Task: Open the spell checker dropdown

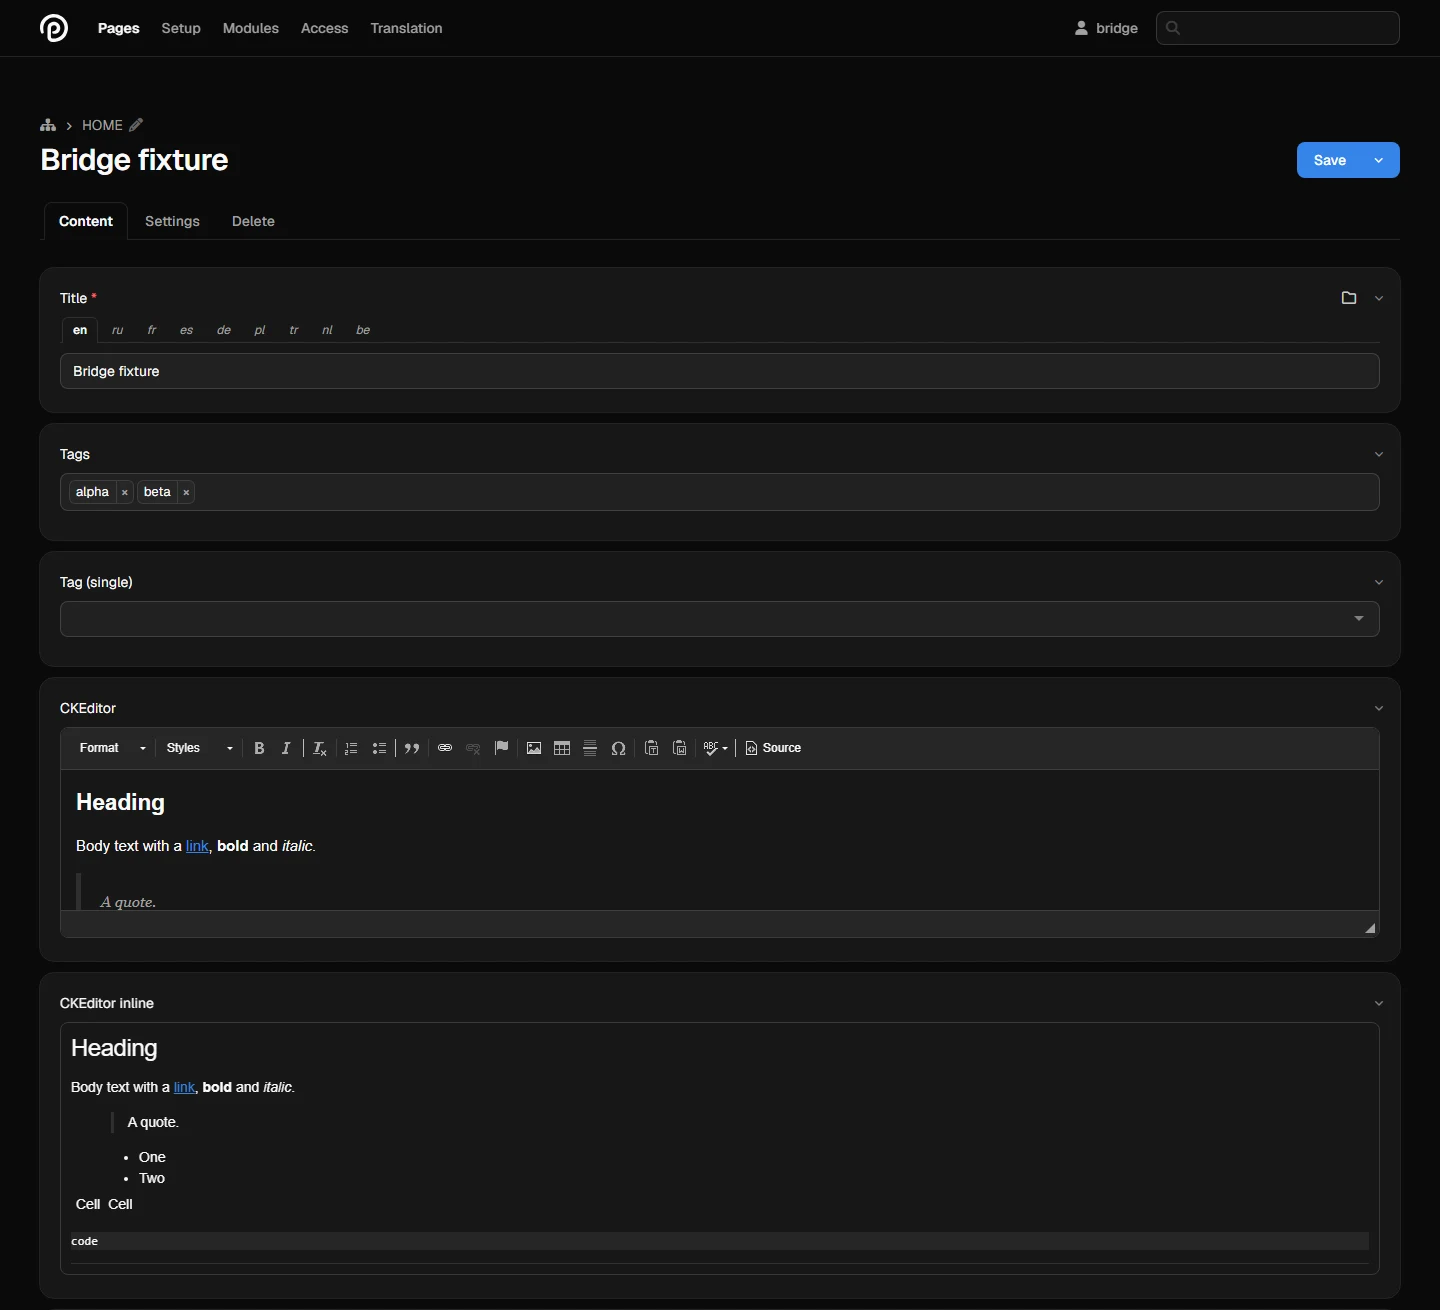Action: [x=716, y=748]
